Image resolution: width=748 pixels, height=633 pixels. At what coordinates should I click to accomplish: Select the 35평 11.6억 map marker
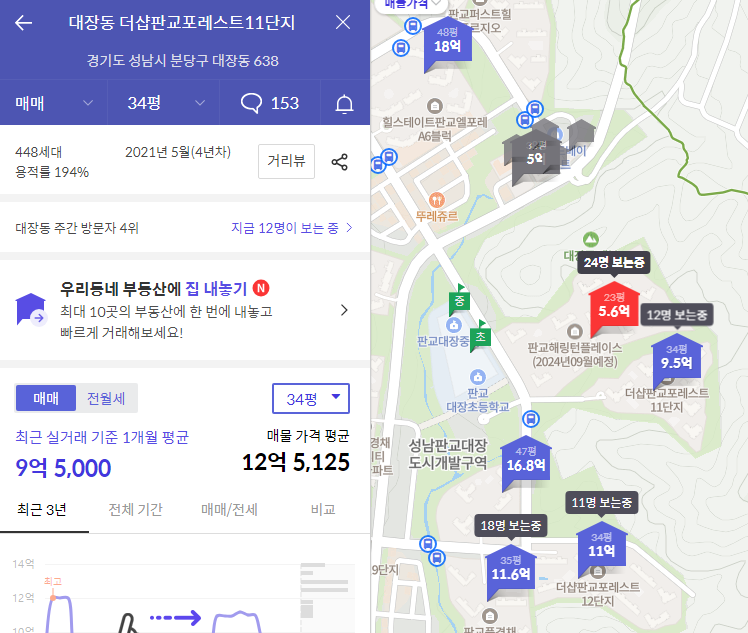(x=510, y=571)
